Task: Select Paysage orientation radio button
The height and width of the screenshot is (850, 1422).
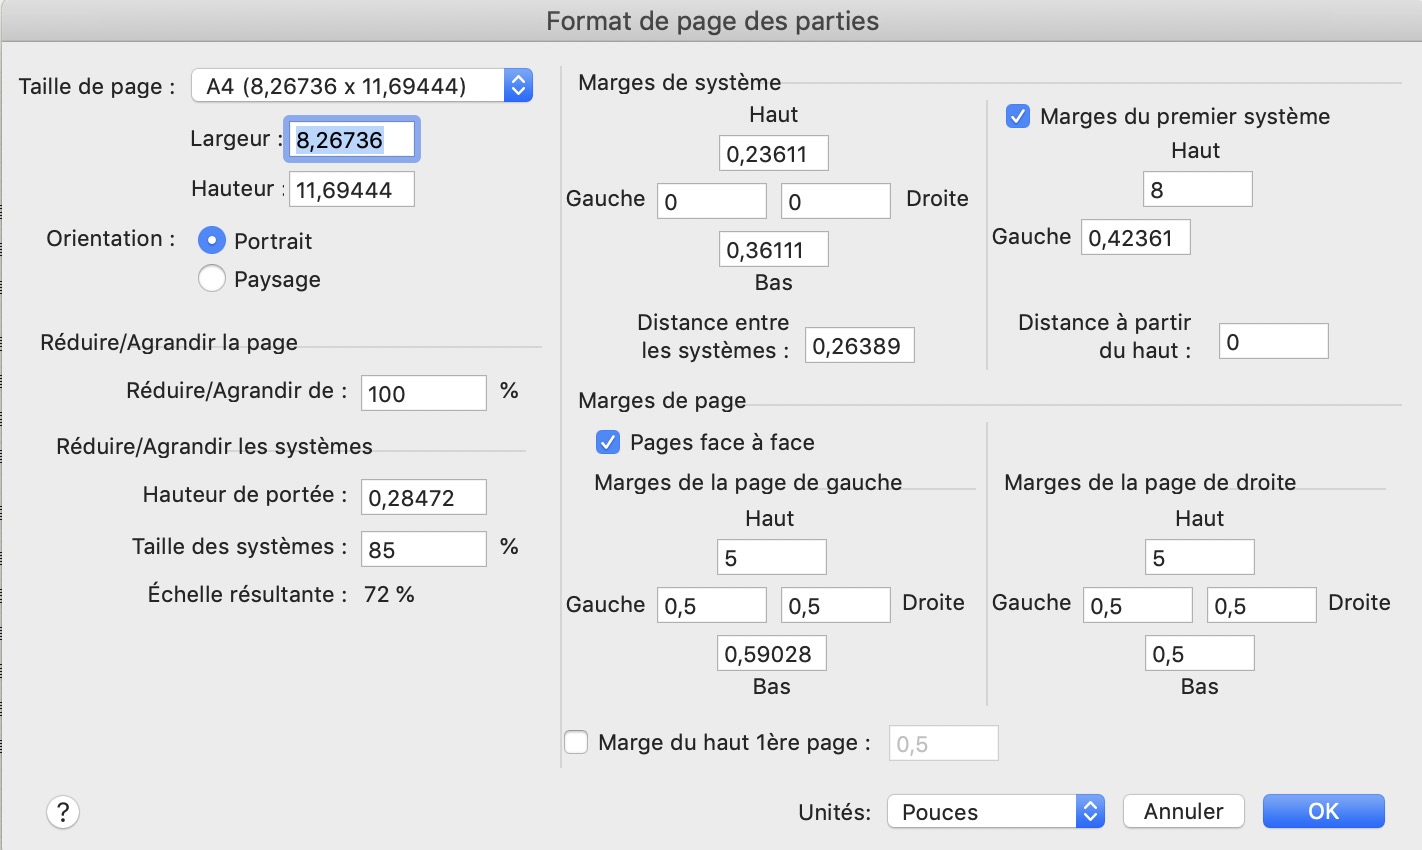Action: (x=212, y=279)
